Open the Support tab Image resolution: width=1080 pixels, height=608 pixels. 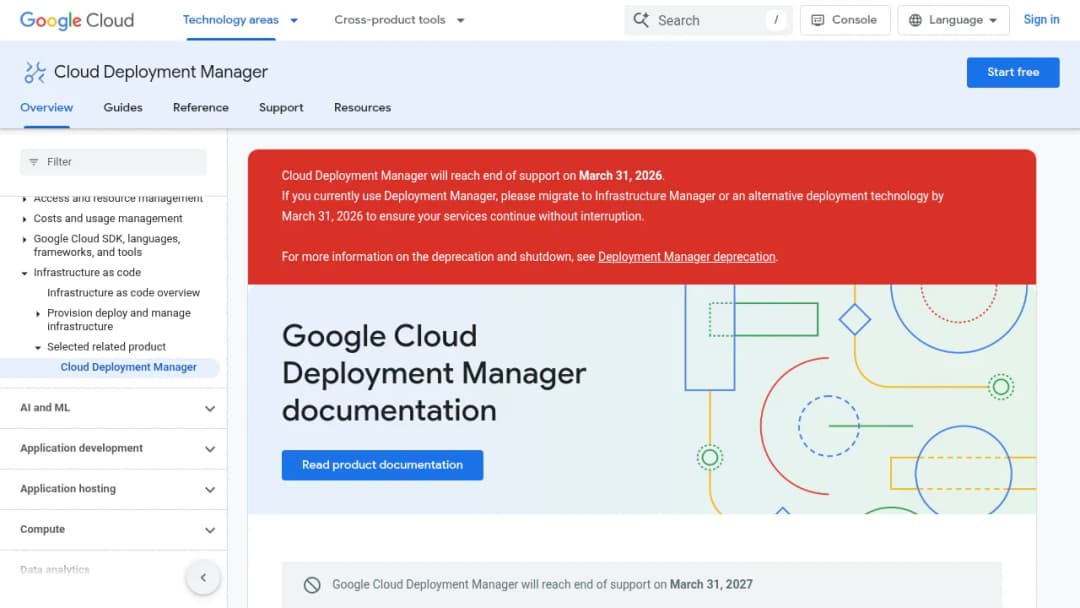pyautogui.click(x=281, y=107)
